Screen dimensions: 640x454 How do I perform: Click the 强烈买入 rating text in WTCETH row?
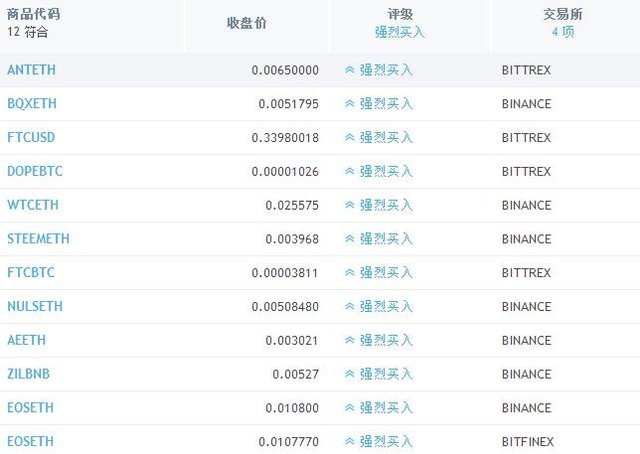[x=386, y=205]
